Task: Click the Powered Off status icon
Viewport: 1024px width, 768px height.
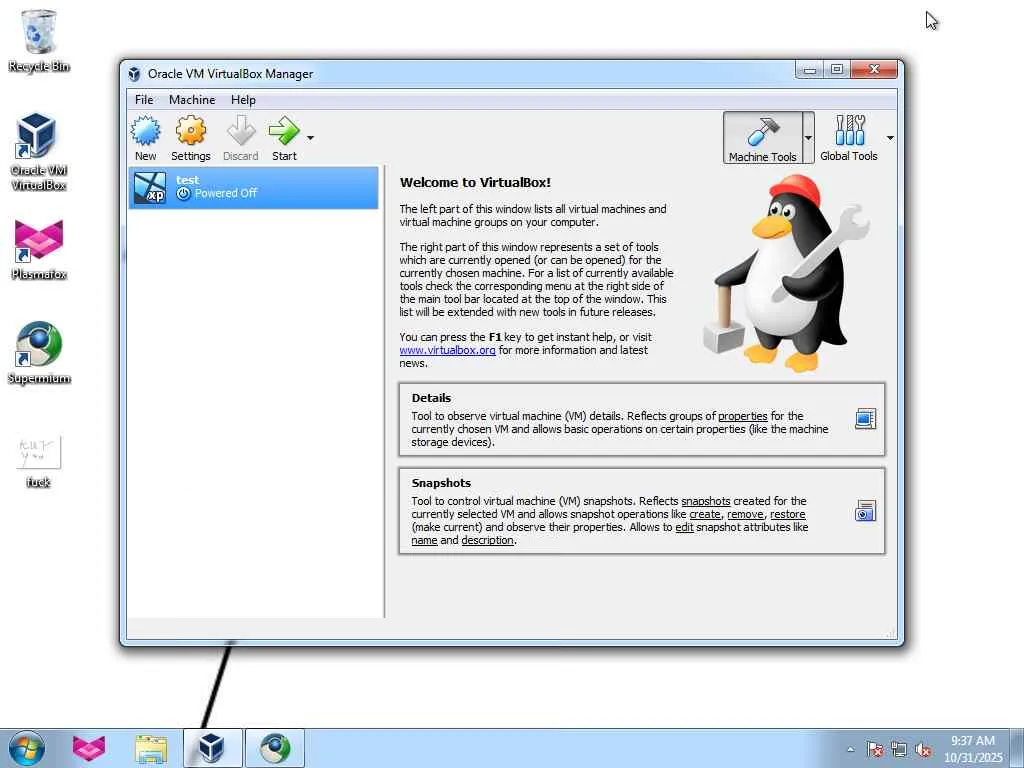Action: (184, 193)
